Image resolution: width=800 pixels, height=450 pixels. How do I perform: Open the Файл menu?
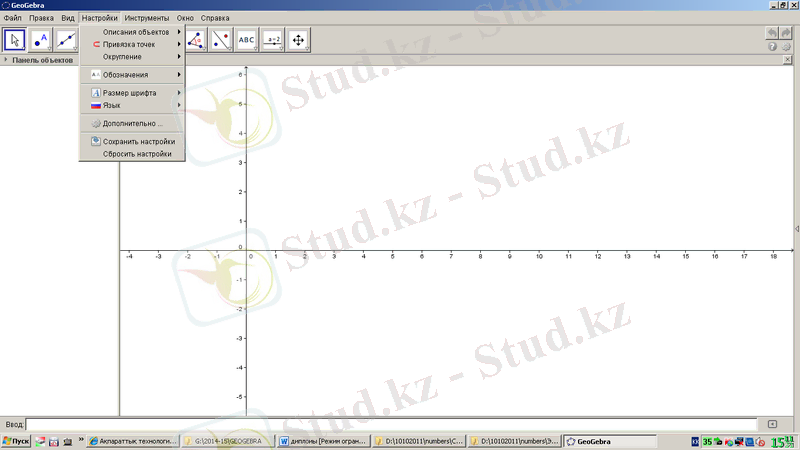(x=13, y=18)
